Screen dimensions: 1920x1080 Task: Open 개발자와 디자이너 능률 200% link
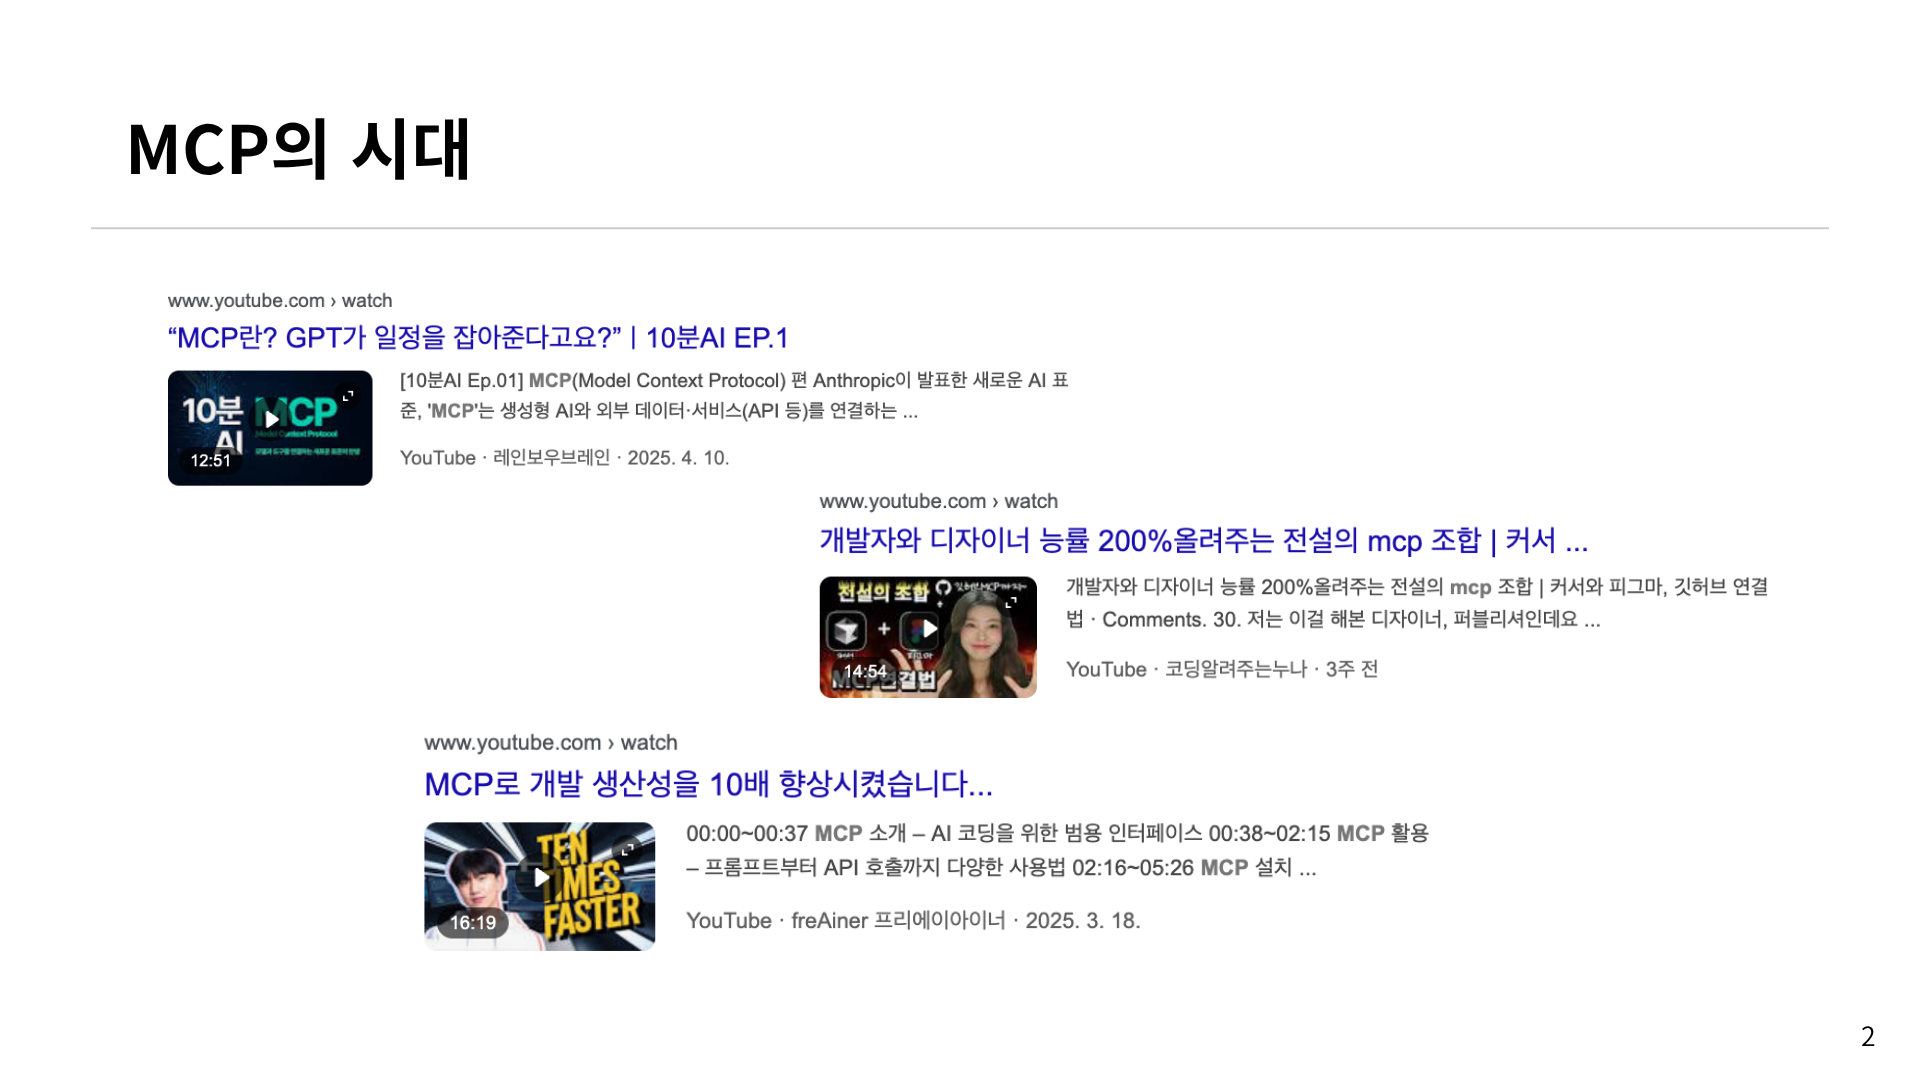[x=1203, y=541]
